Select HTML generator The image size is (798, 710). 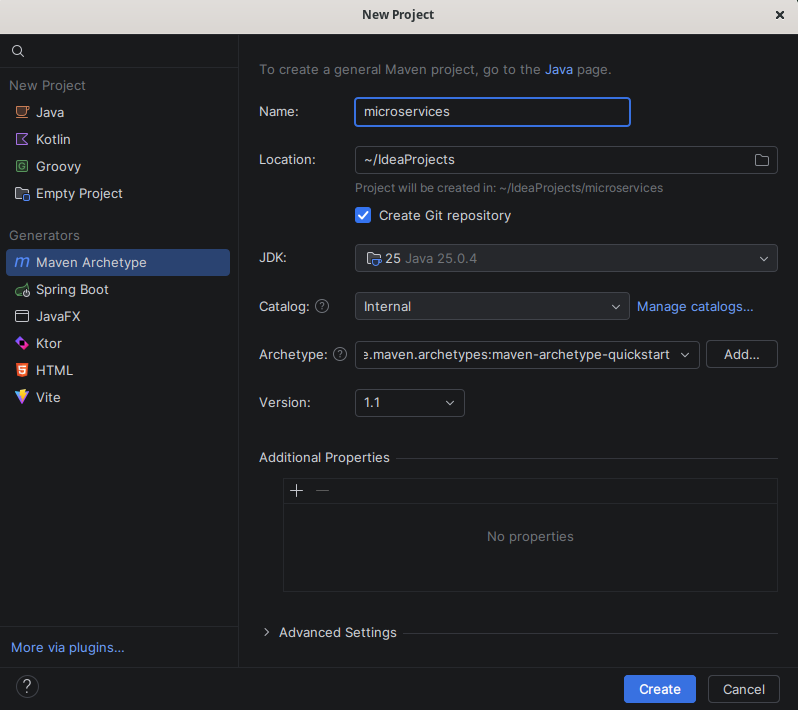click(x=118, y=370)
